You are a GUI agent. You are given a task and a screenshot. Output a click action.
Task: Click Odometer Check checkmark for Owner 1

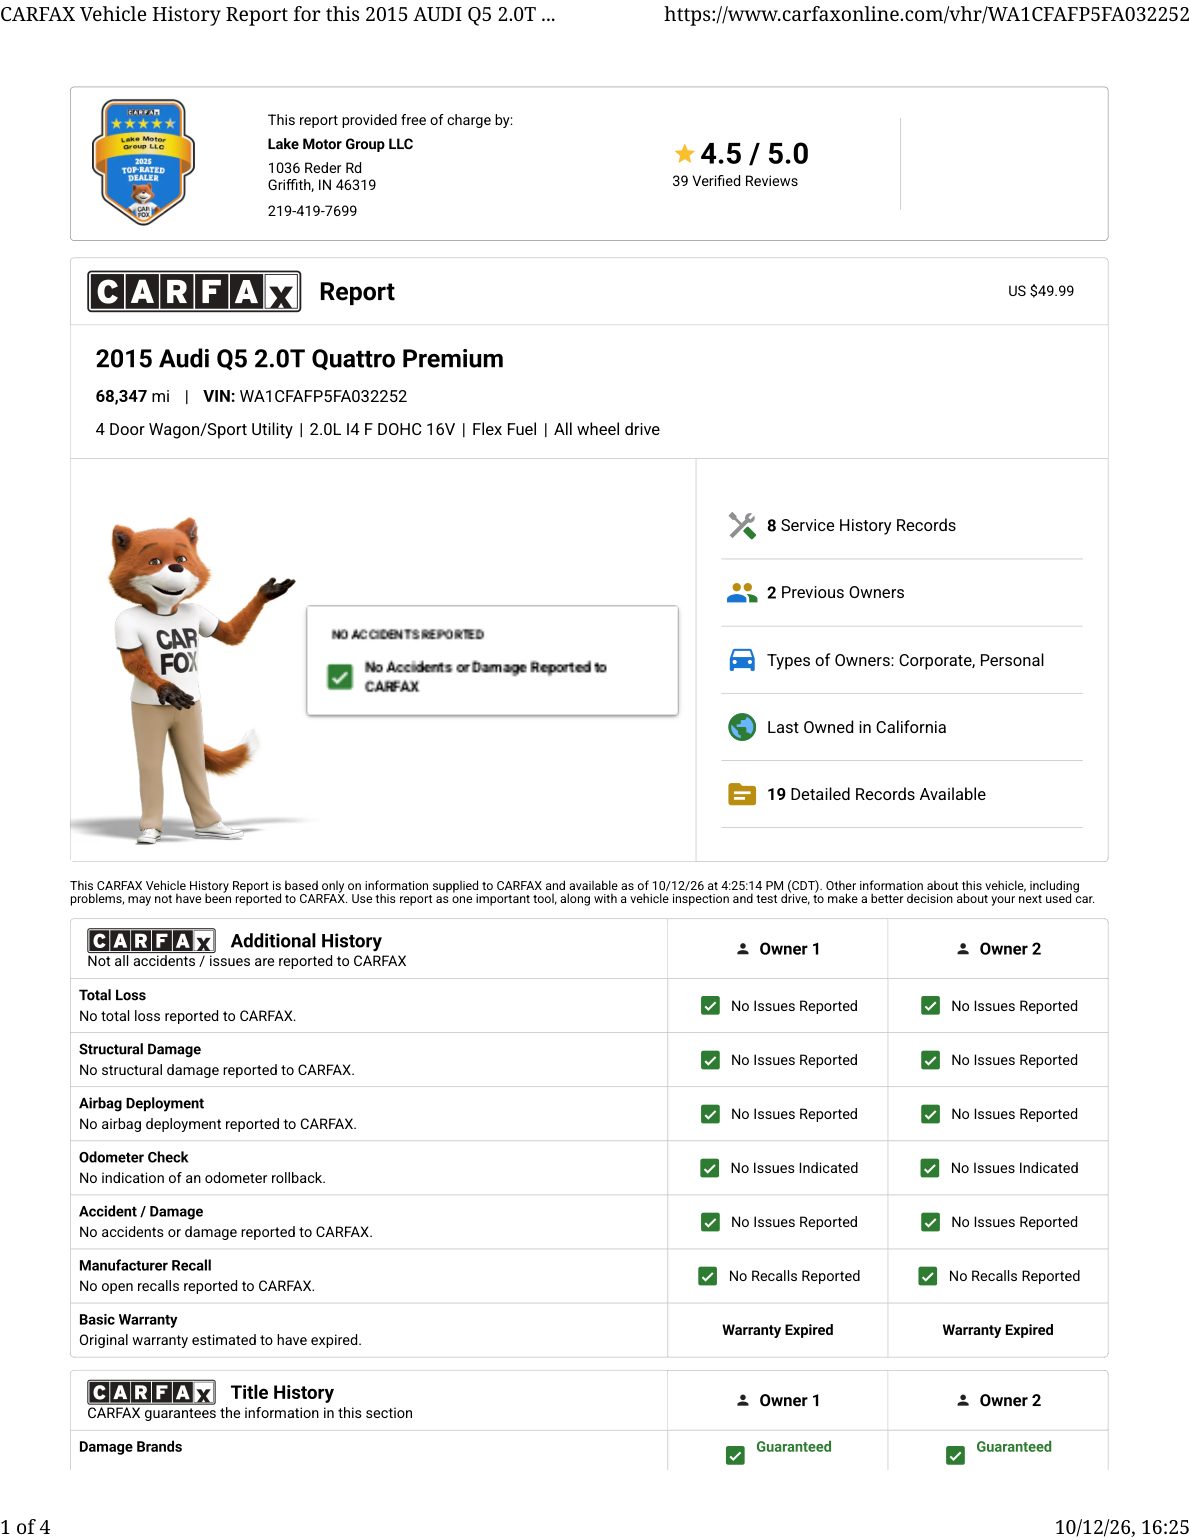coord(710,1168)
